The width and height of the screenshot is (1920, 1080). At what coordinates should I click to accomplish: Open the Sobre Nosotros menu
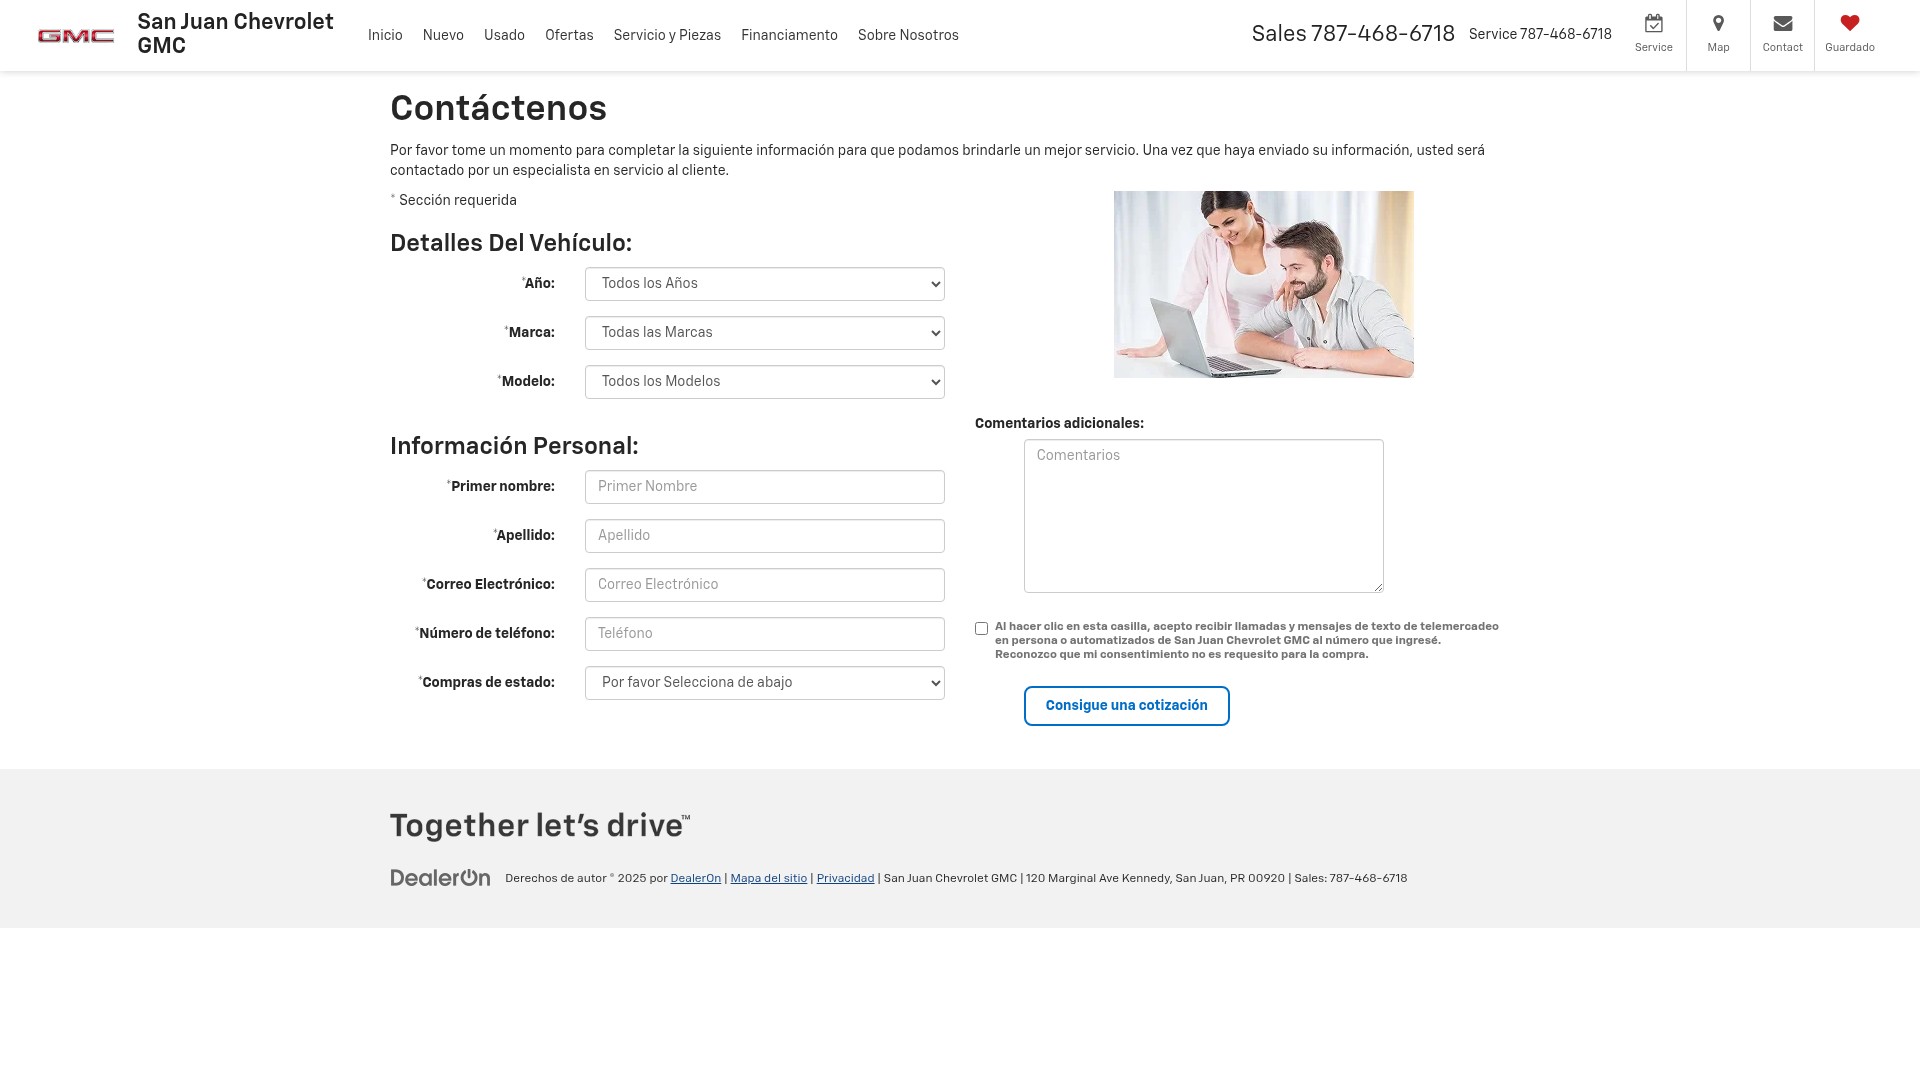908,35
